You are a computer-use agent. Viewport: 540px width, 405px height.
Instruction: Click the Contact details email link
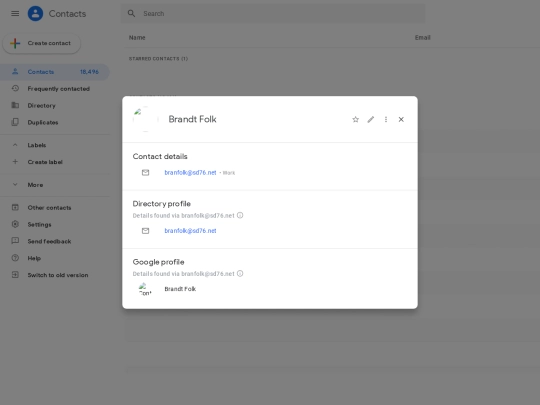click(x=190, y=173)
